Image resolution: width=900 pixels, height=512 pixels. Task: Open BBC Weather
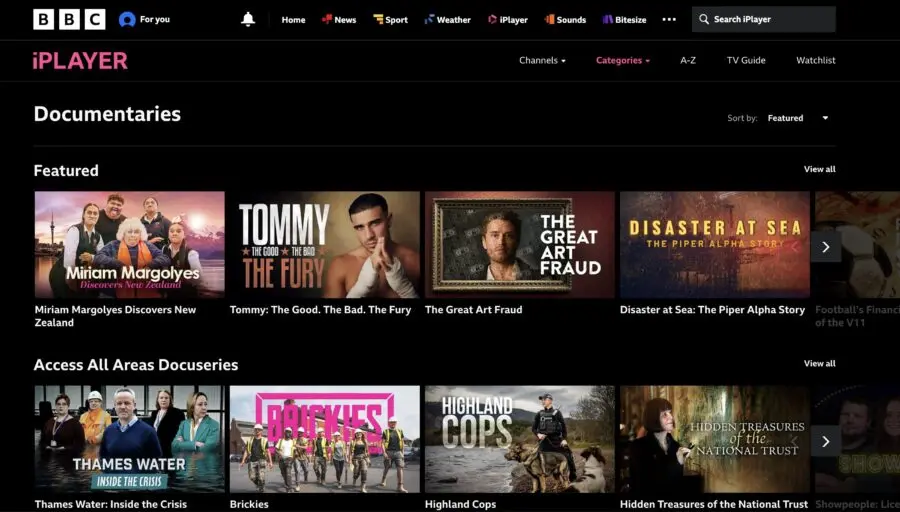(x=447, y=19)
